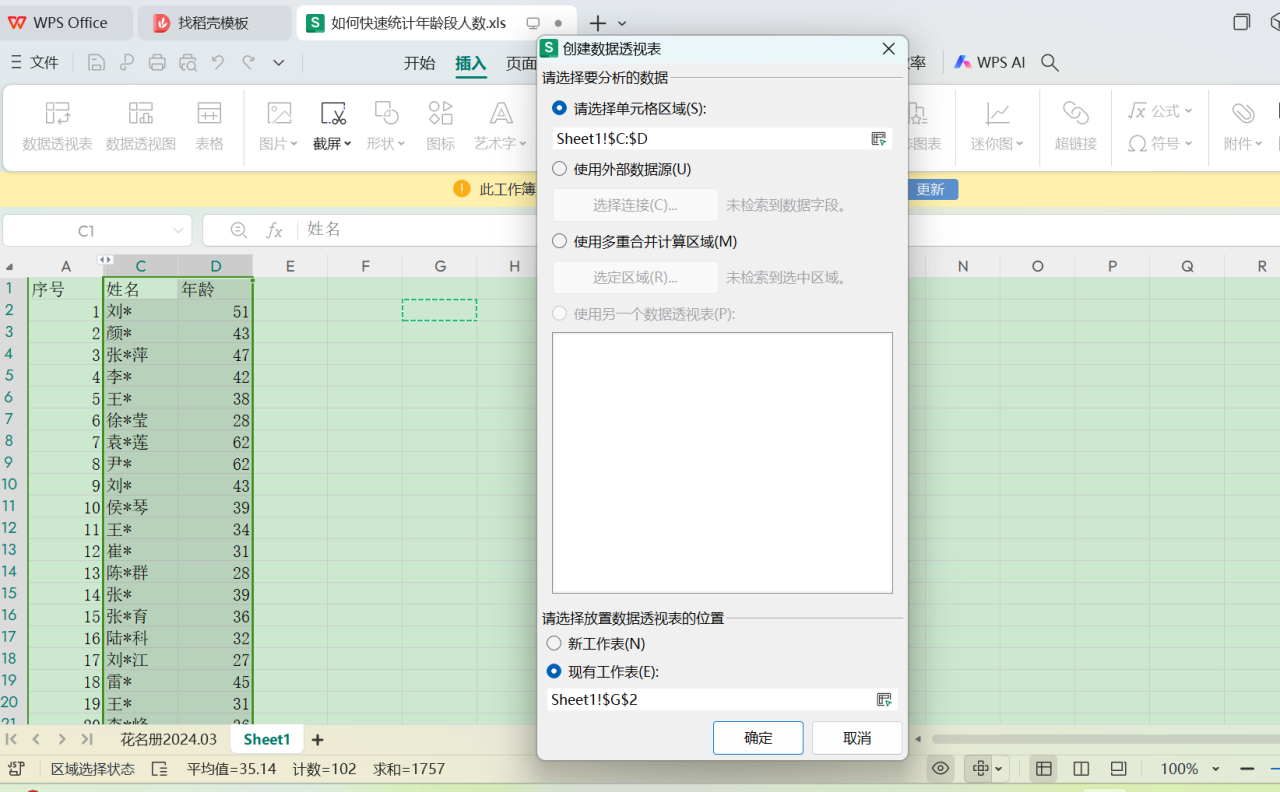Click the status bar customize icon at far left
This screenshot has width=1280, height=792.
[16, 768]
